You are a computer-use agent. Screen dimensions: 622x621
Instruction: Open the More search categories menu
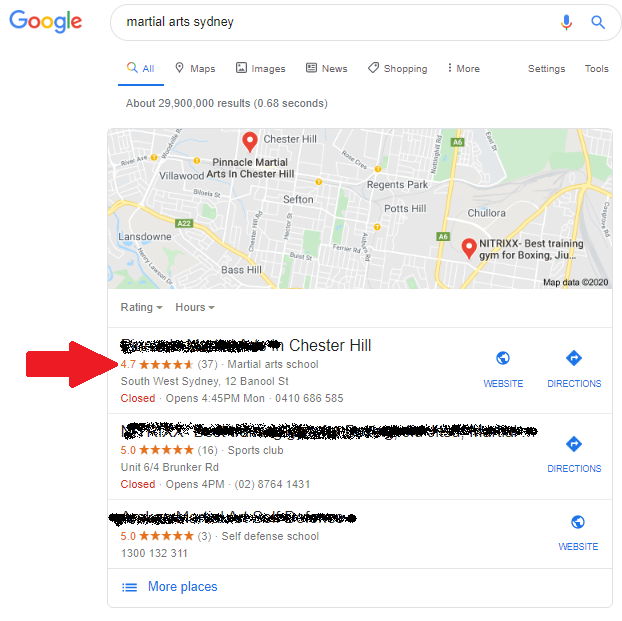(463, 68)
